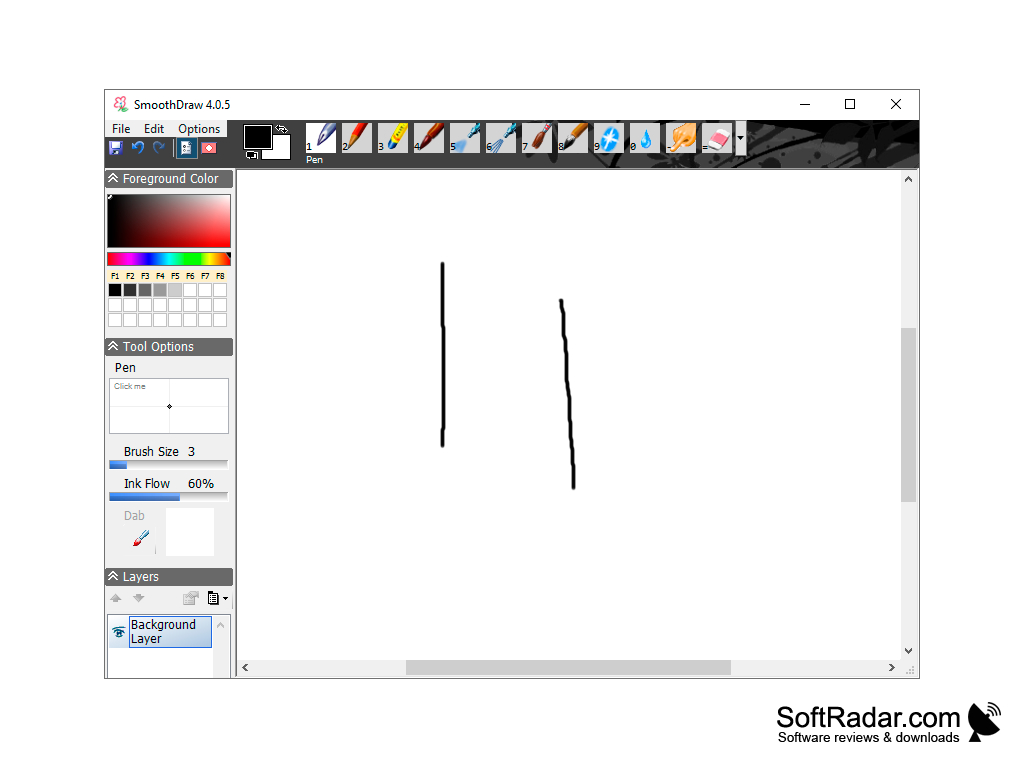Click the Pen label in Tool Options

(125, 368)
